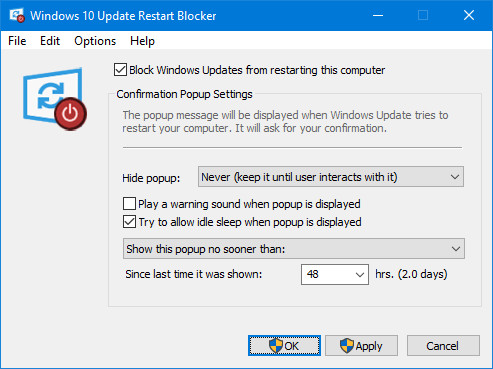493x369 pixels.
Task: Close the Restart Blocker window
Action: (469, 15)
